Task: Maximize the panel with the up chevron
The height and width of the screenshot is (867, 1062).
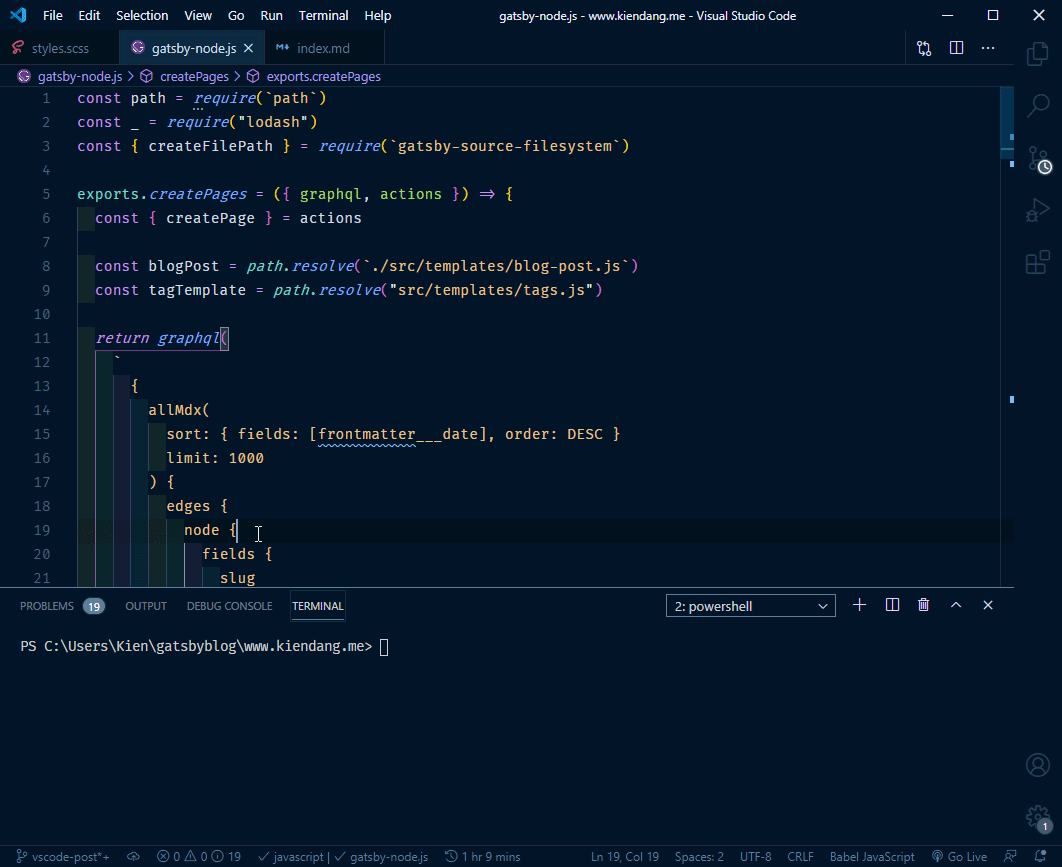Action: pyautogui.click(x=956, y=605)
